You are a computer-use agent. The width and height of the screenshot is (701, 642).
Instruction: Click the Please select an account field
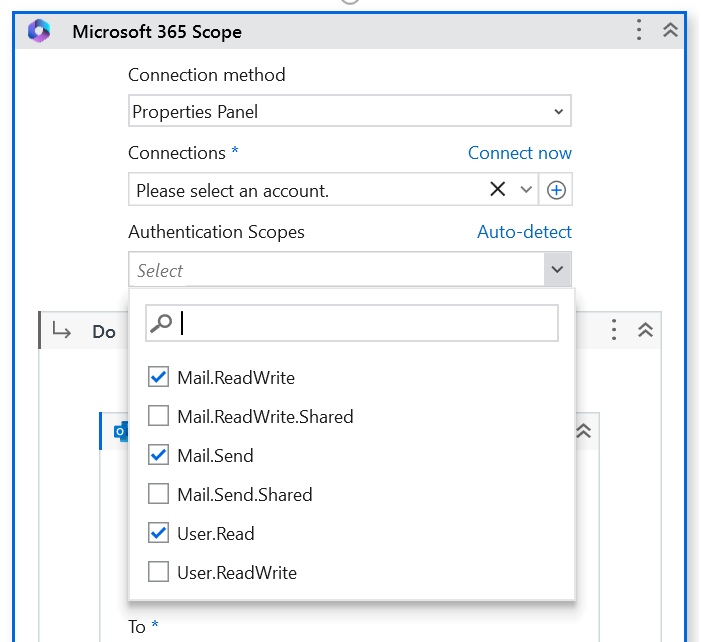point(333,189)
